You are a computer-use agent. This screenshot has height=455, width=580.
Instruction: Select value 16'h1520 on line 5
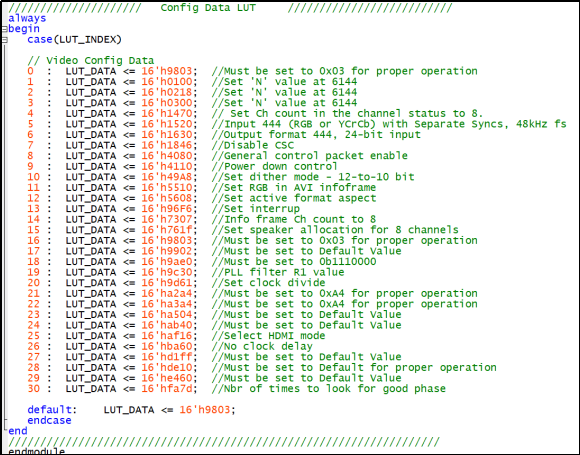click(x=167, y=124)
